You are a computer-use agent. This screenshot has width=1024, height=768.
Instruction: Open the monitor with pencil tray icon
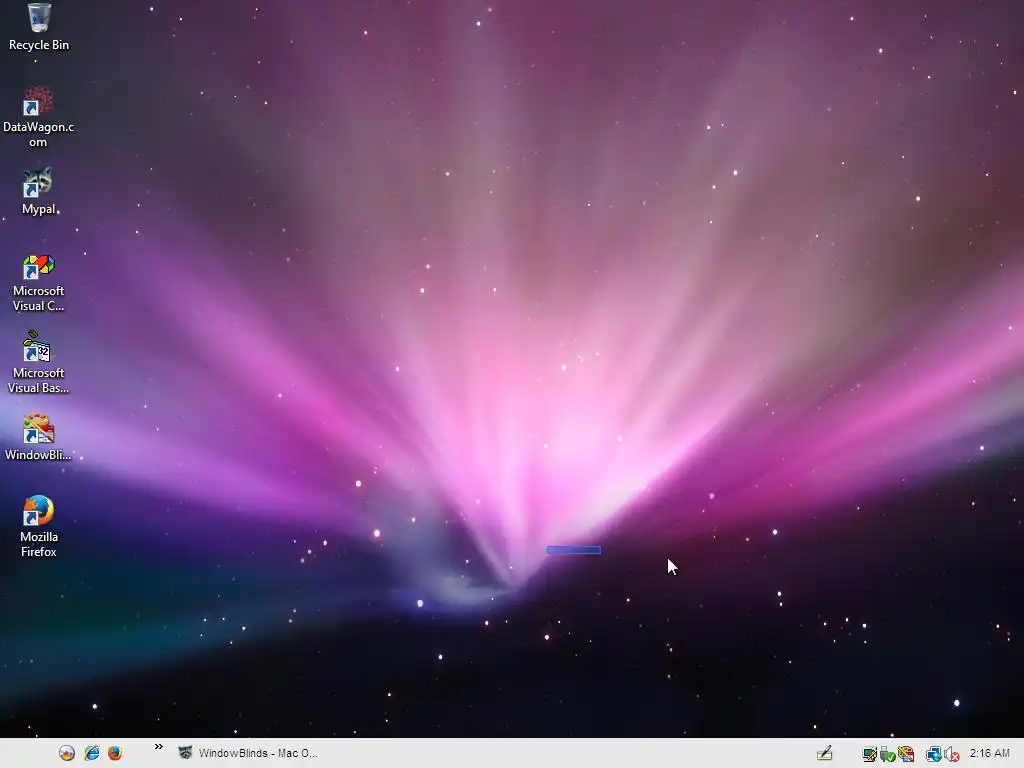point(869,754)
